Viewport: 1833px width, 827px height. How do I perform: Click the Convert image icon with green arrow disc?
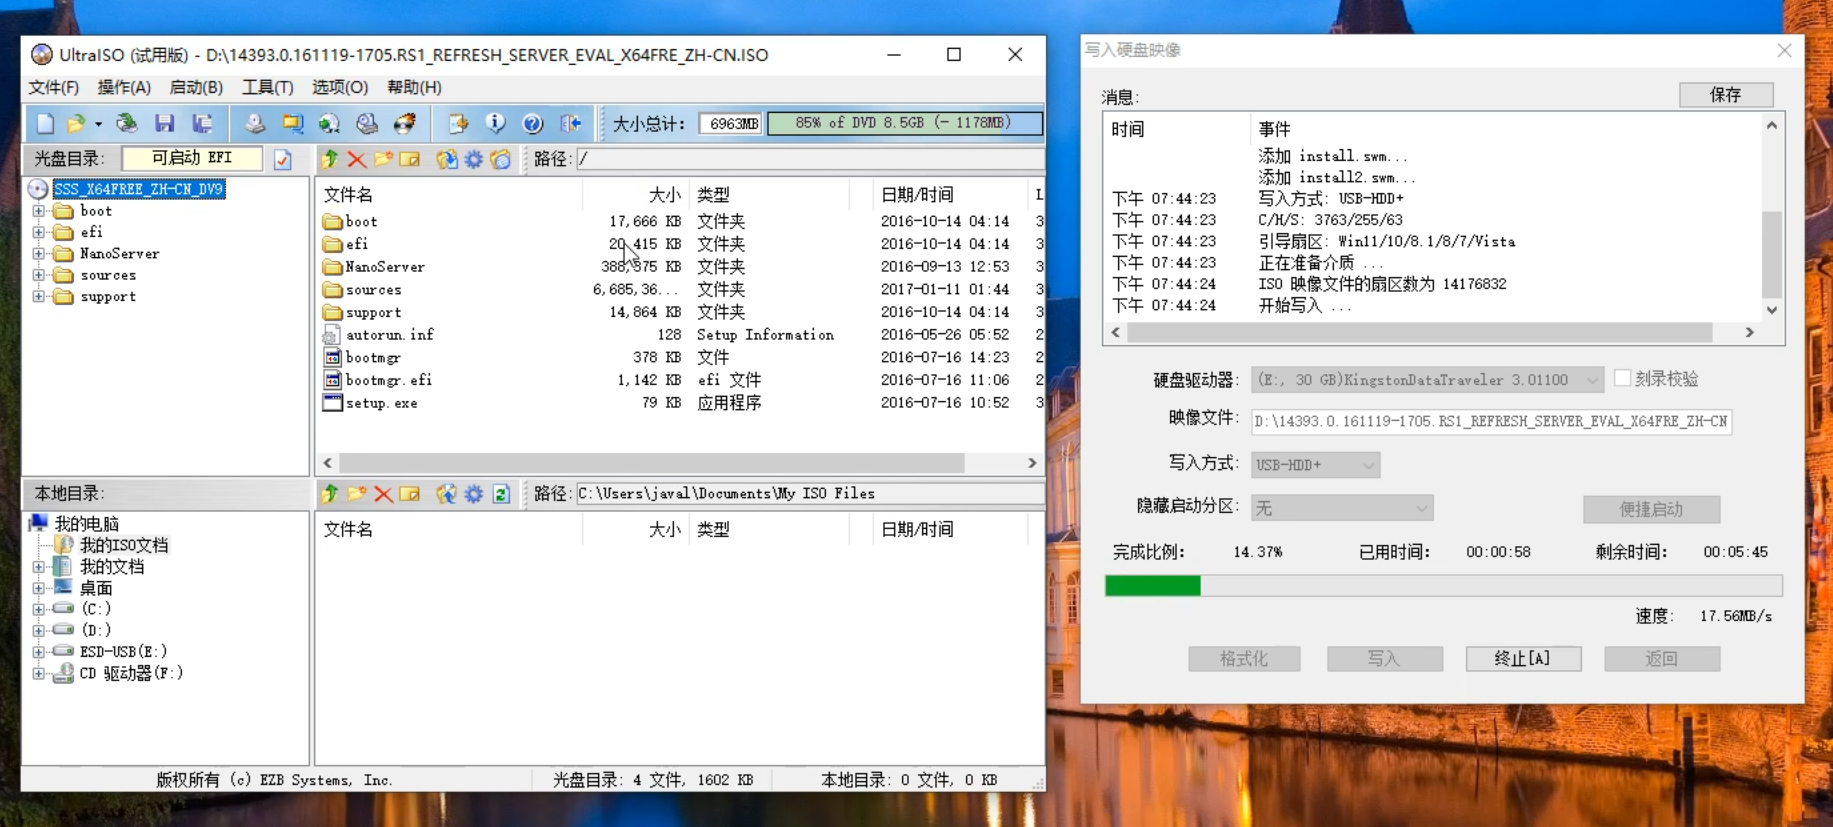pos(329,123)
